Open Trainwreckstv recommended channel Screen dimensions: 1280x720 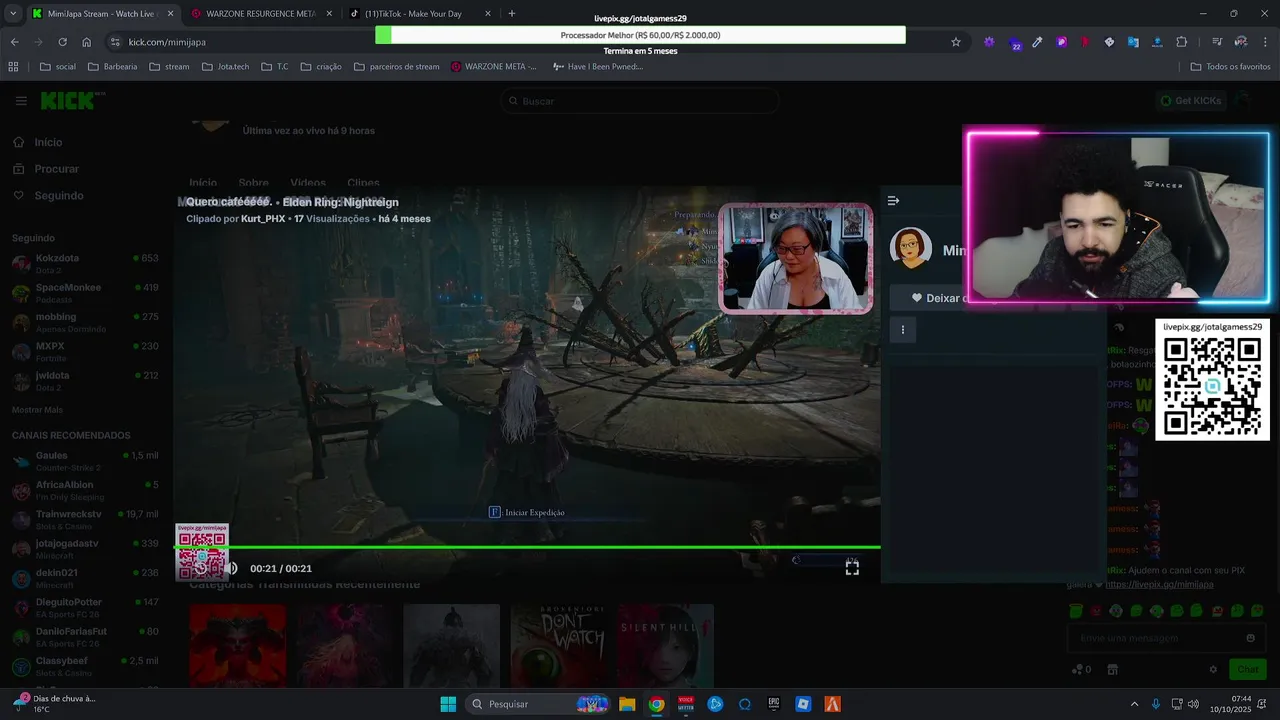click(x=85, y=520)
